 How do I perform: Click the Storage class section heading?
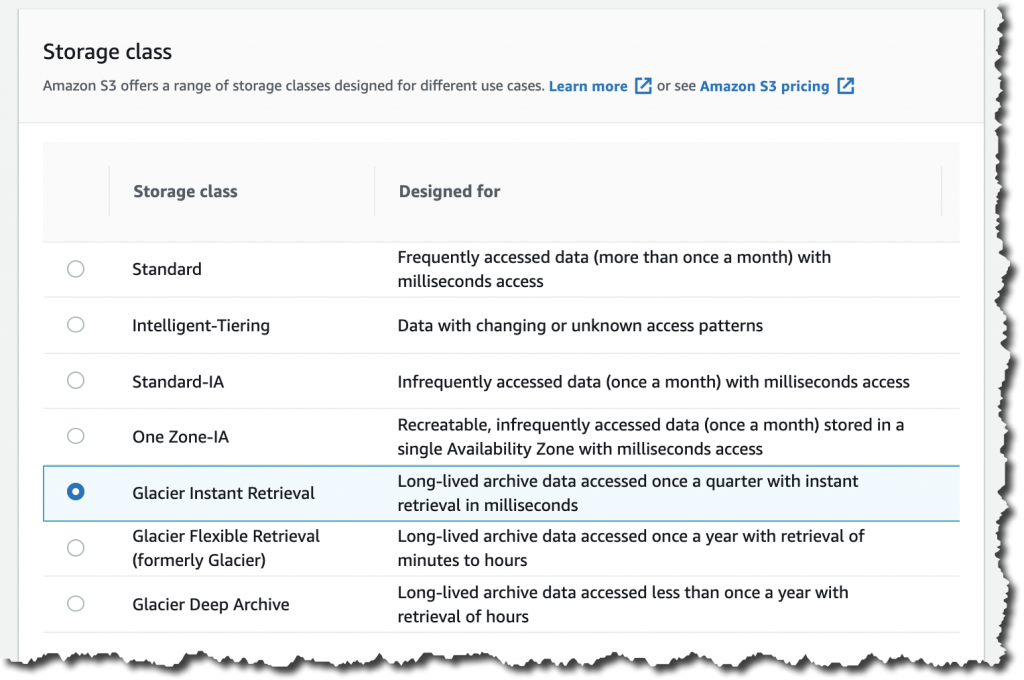(x=107, y=51)
